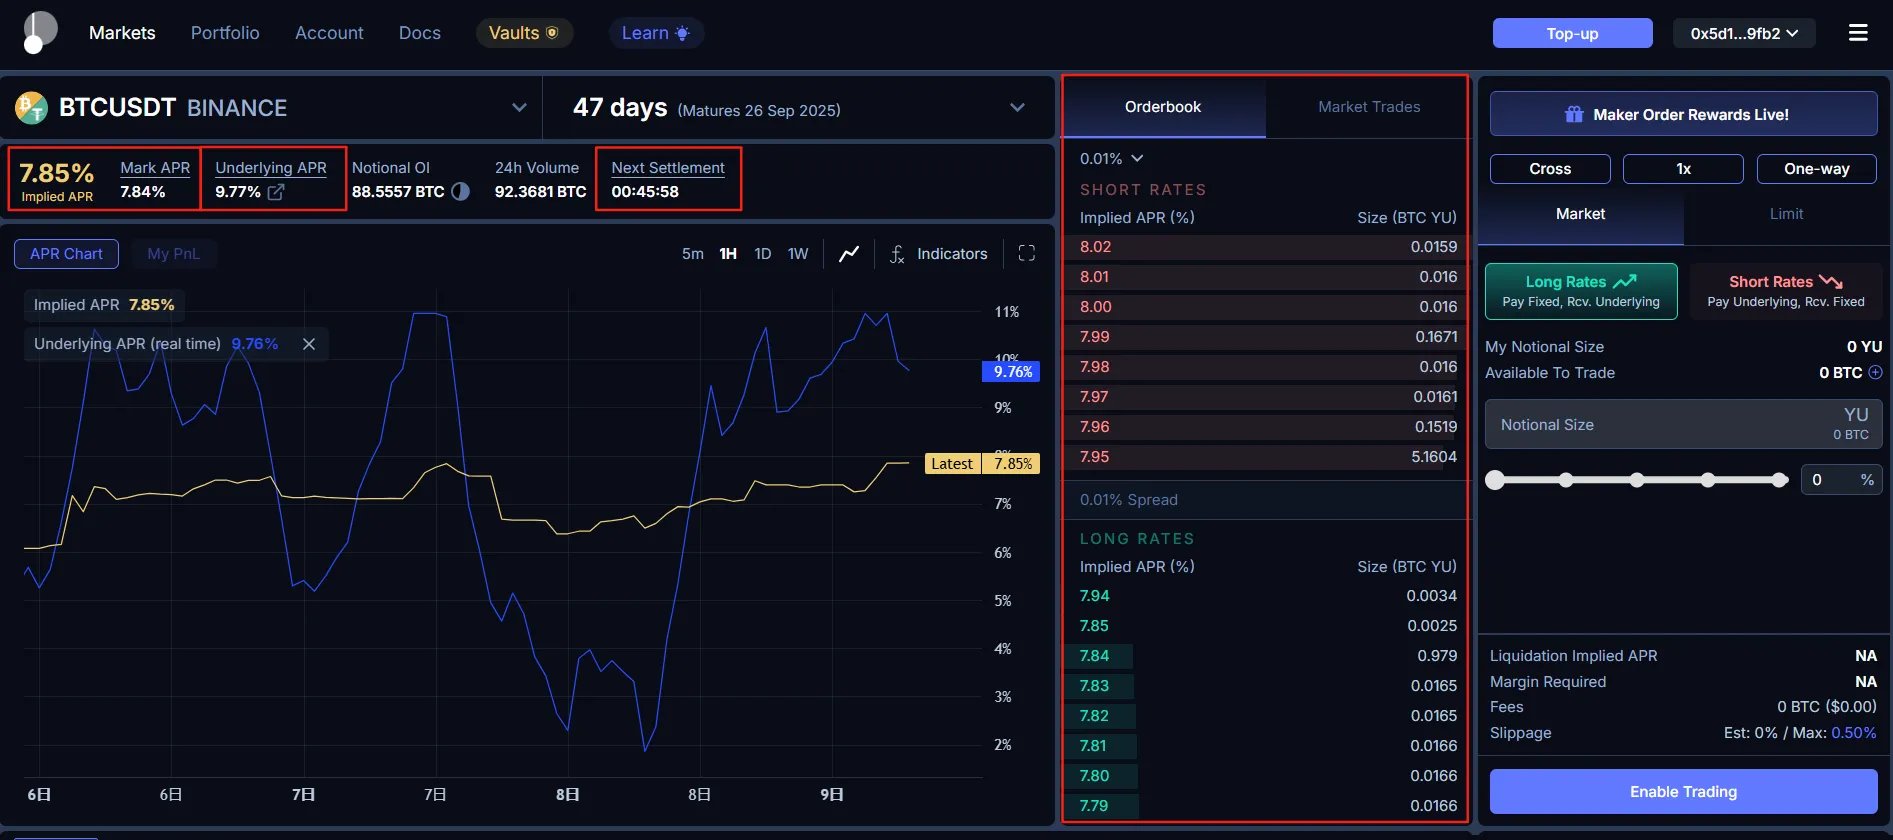
Task: Select the 8.02 short rate row
Action: (1266, 247)
